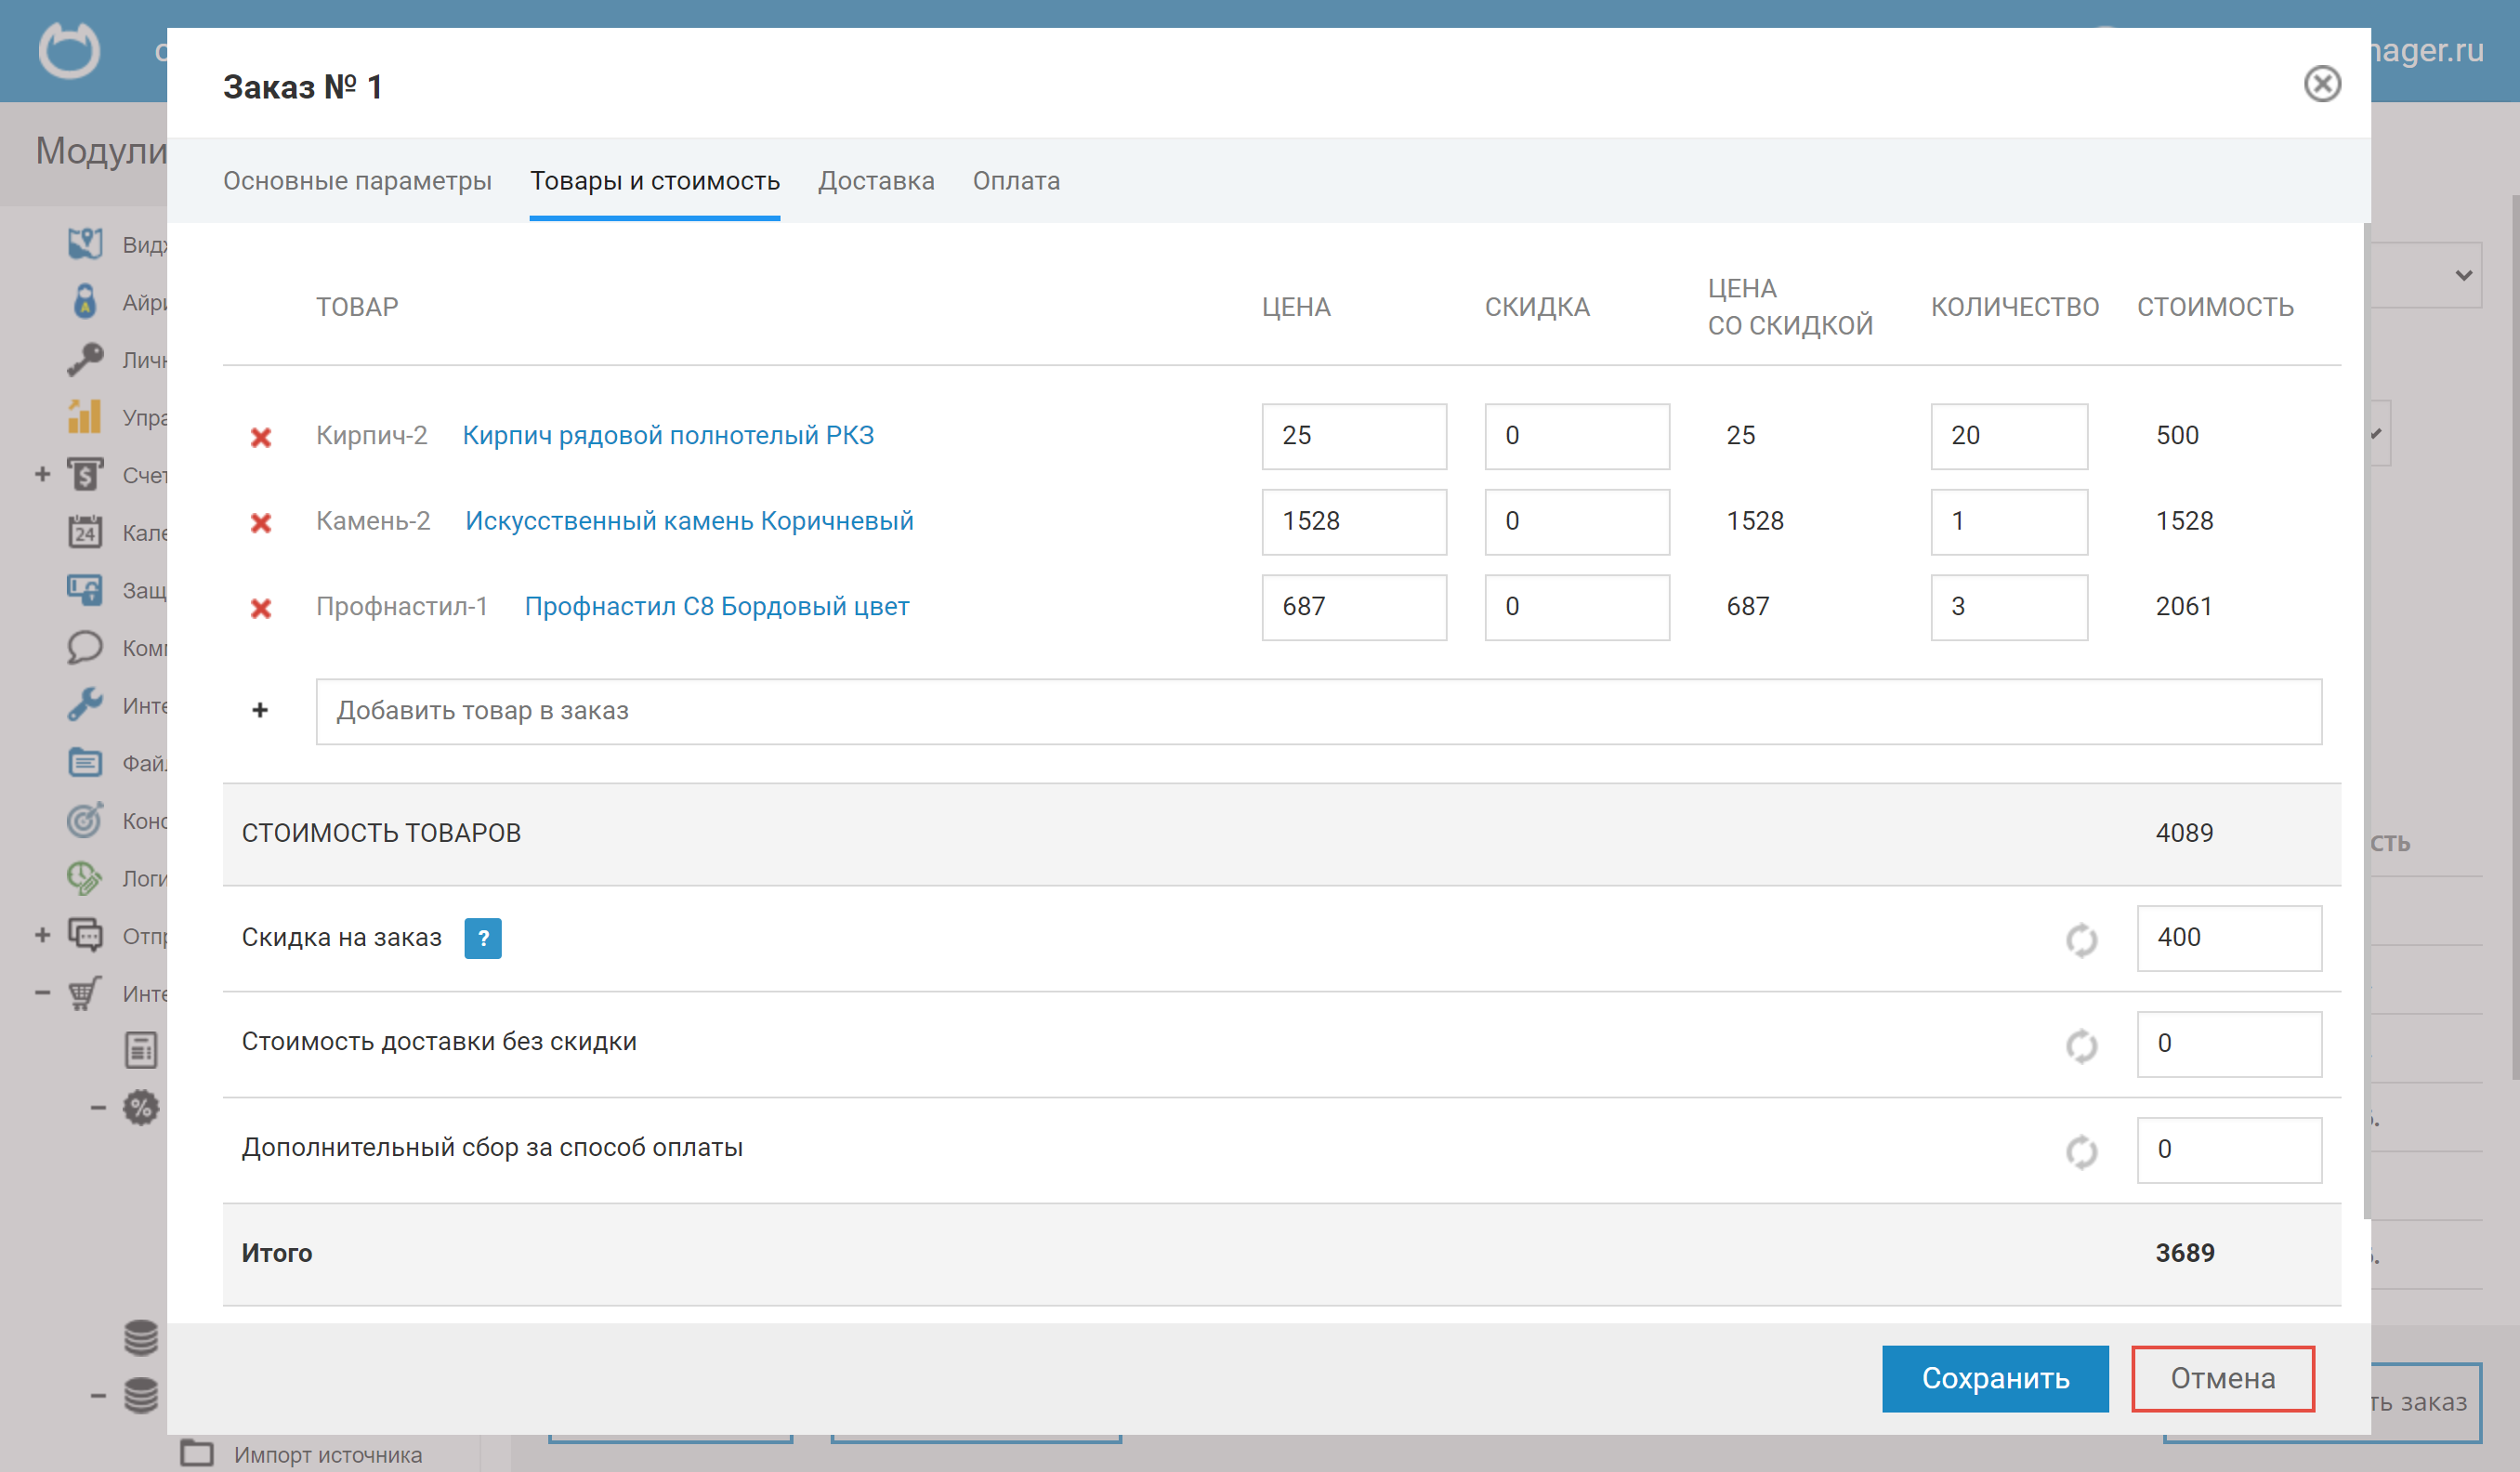2520x1472 pixels.
Task: Open the wrench integration module icon
Action: pos(85,705)
